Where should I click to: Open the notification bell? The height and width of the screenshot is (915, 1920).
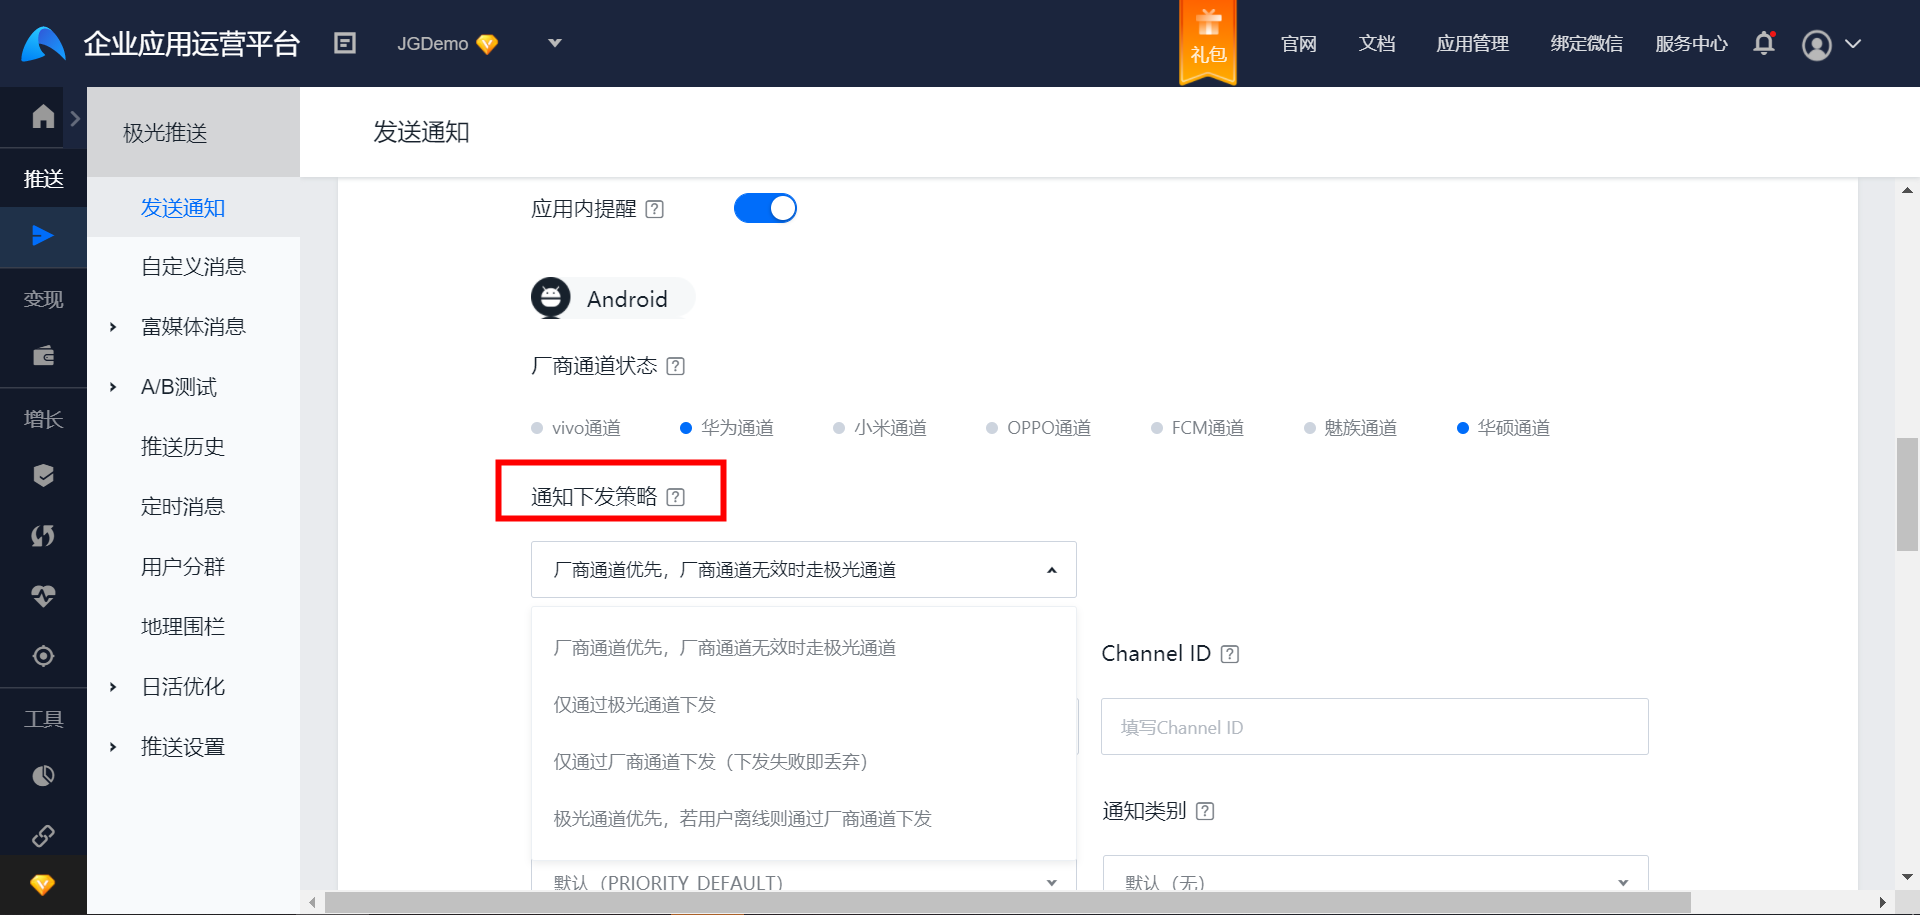(x=1764, y=44)
